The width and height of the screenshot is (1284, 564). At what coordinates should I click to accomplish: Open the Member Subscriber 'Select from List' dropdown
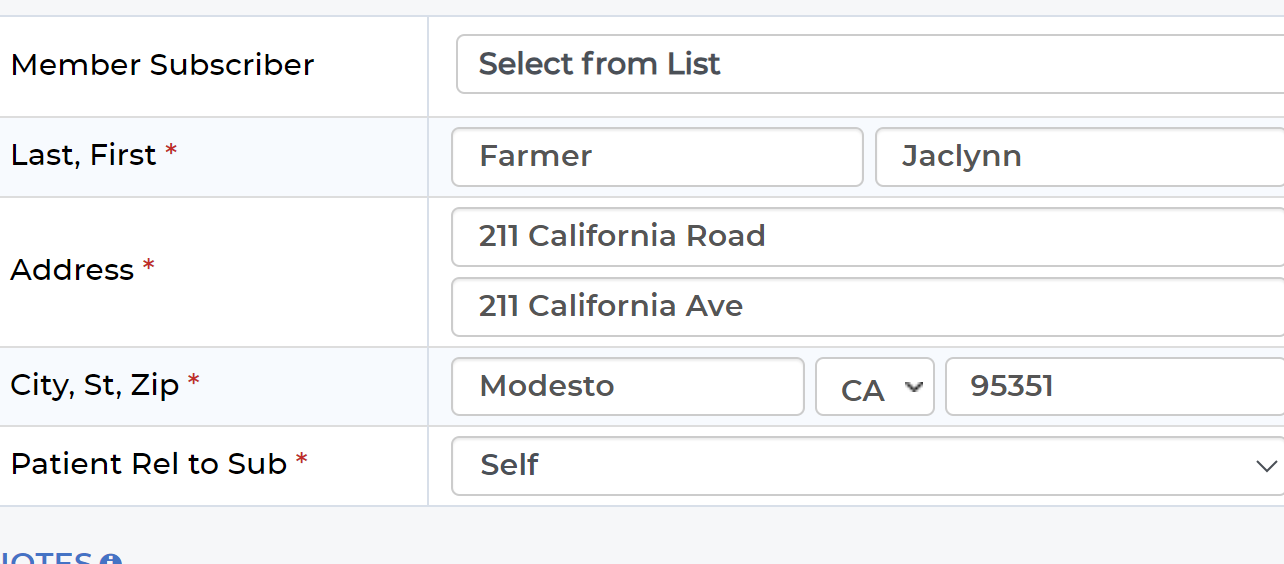click(x=870, y=64)
